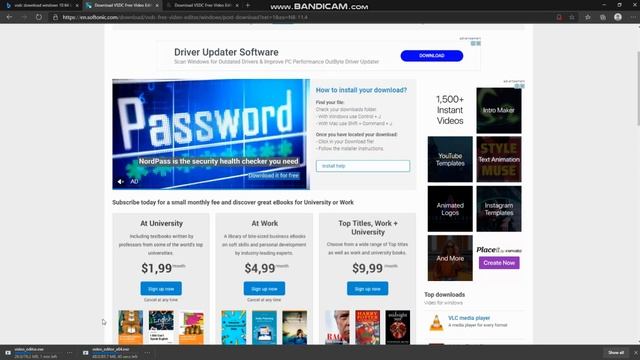
Task: Click the address bar URL
Action: click(185, 17)
